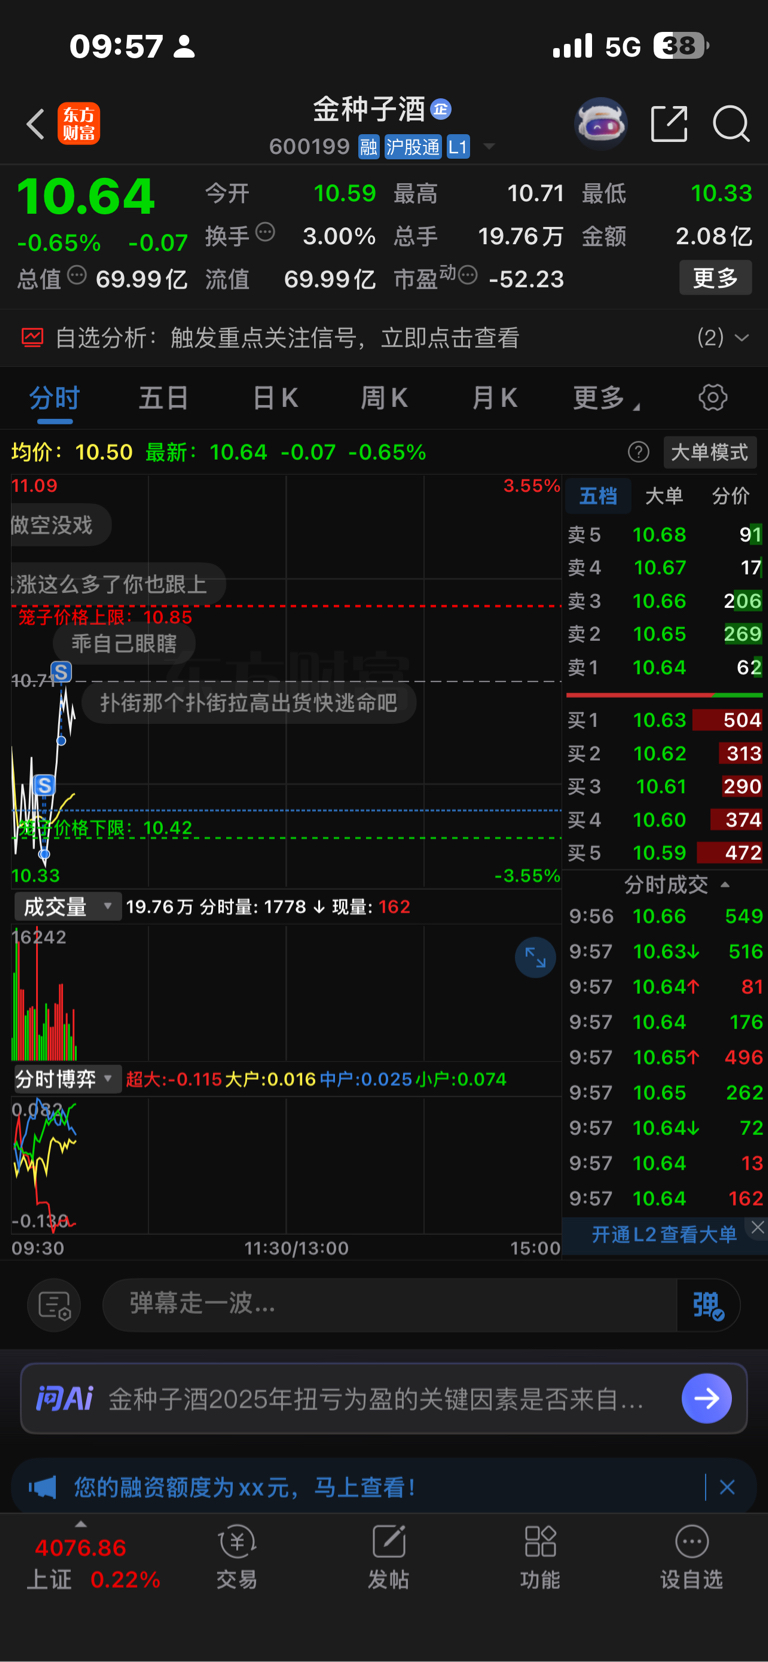Toggle 大单模式 button
This screenshot has height=1662, width=768.
[x=709, y=452]
